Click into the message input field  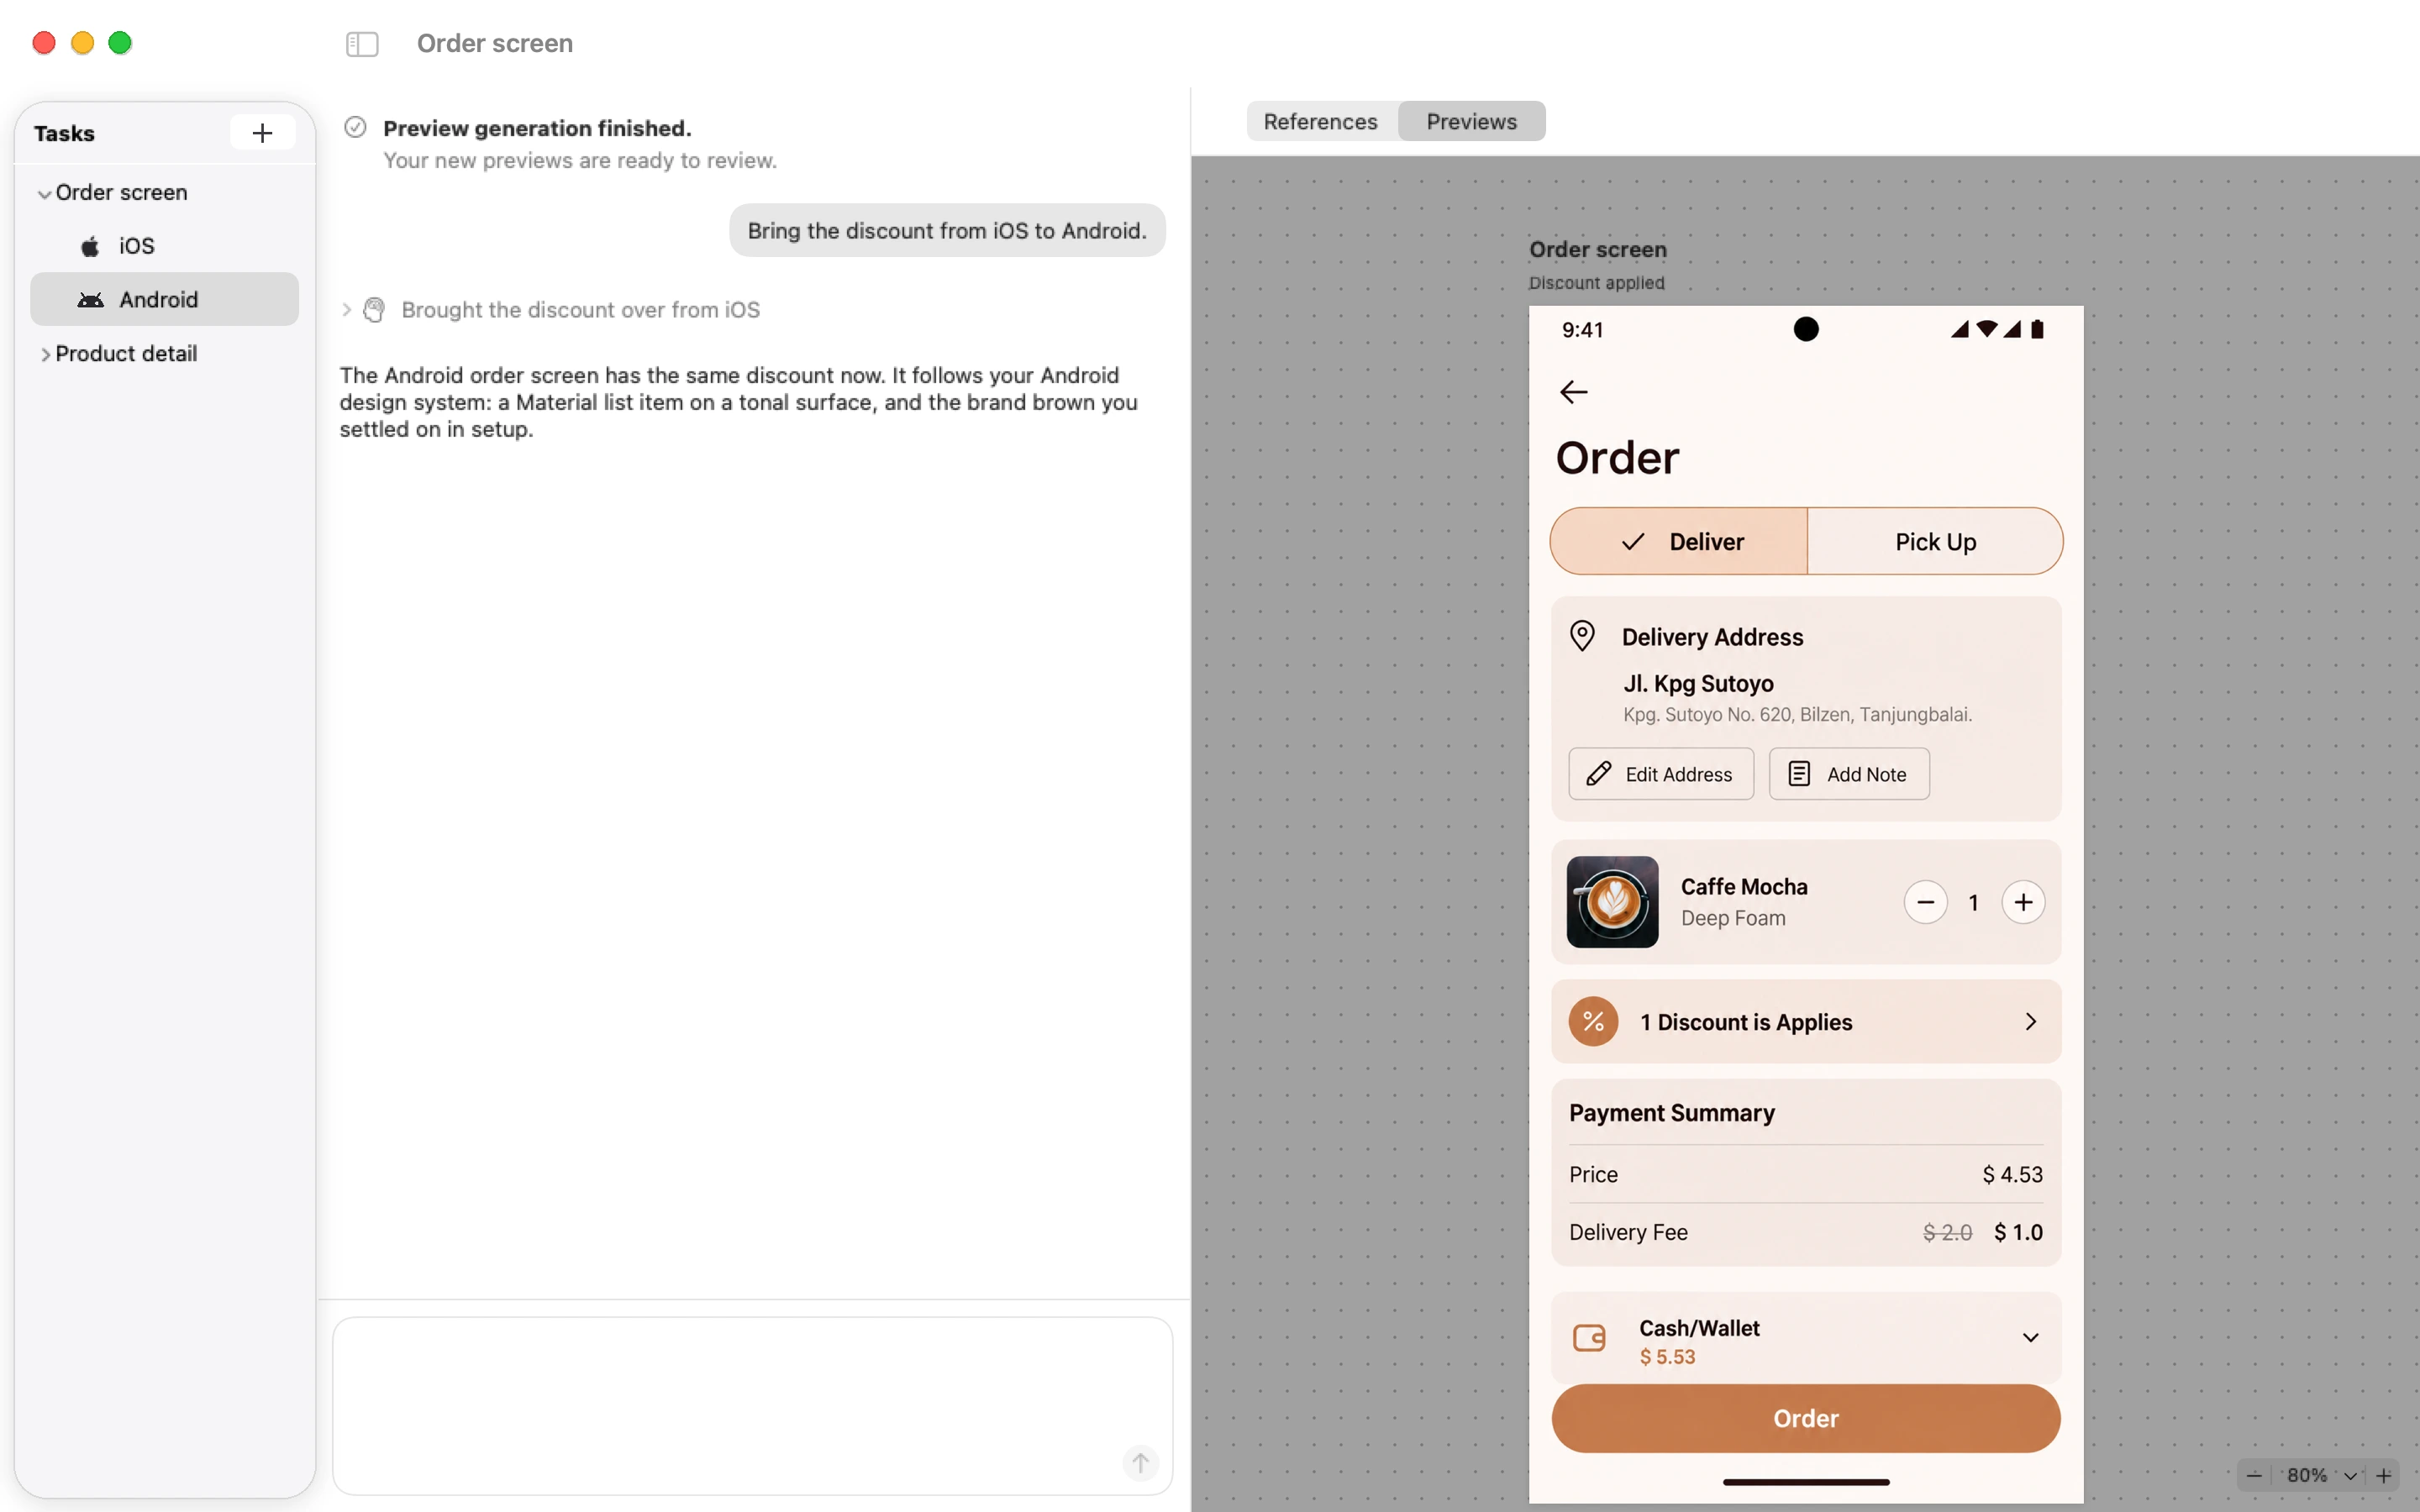752,1405
